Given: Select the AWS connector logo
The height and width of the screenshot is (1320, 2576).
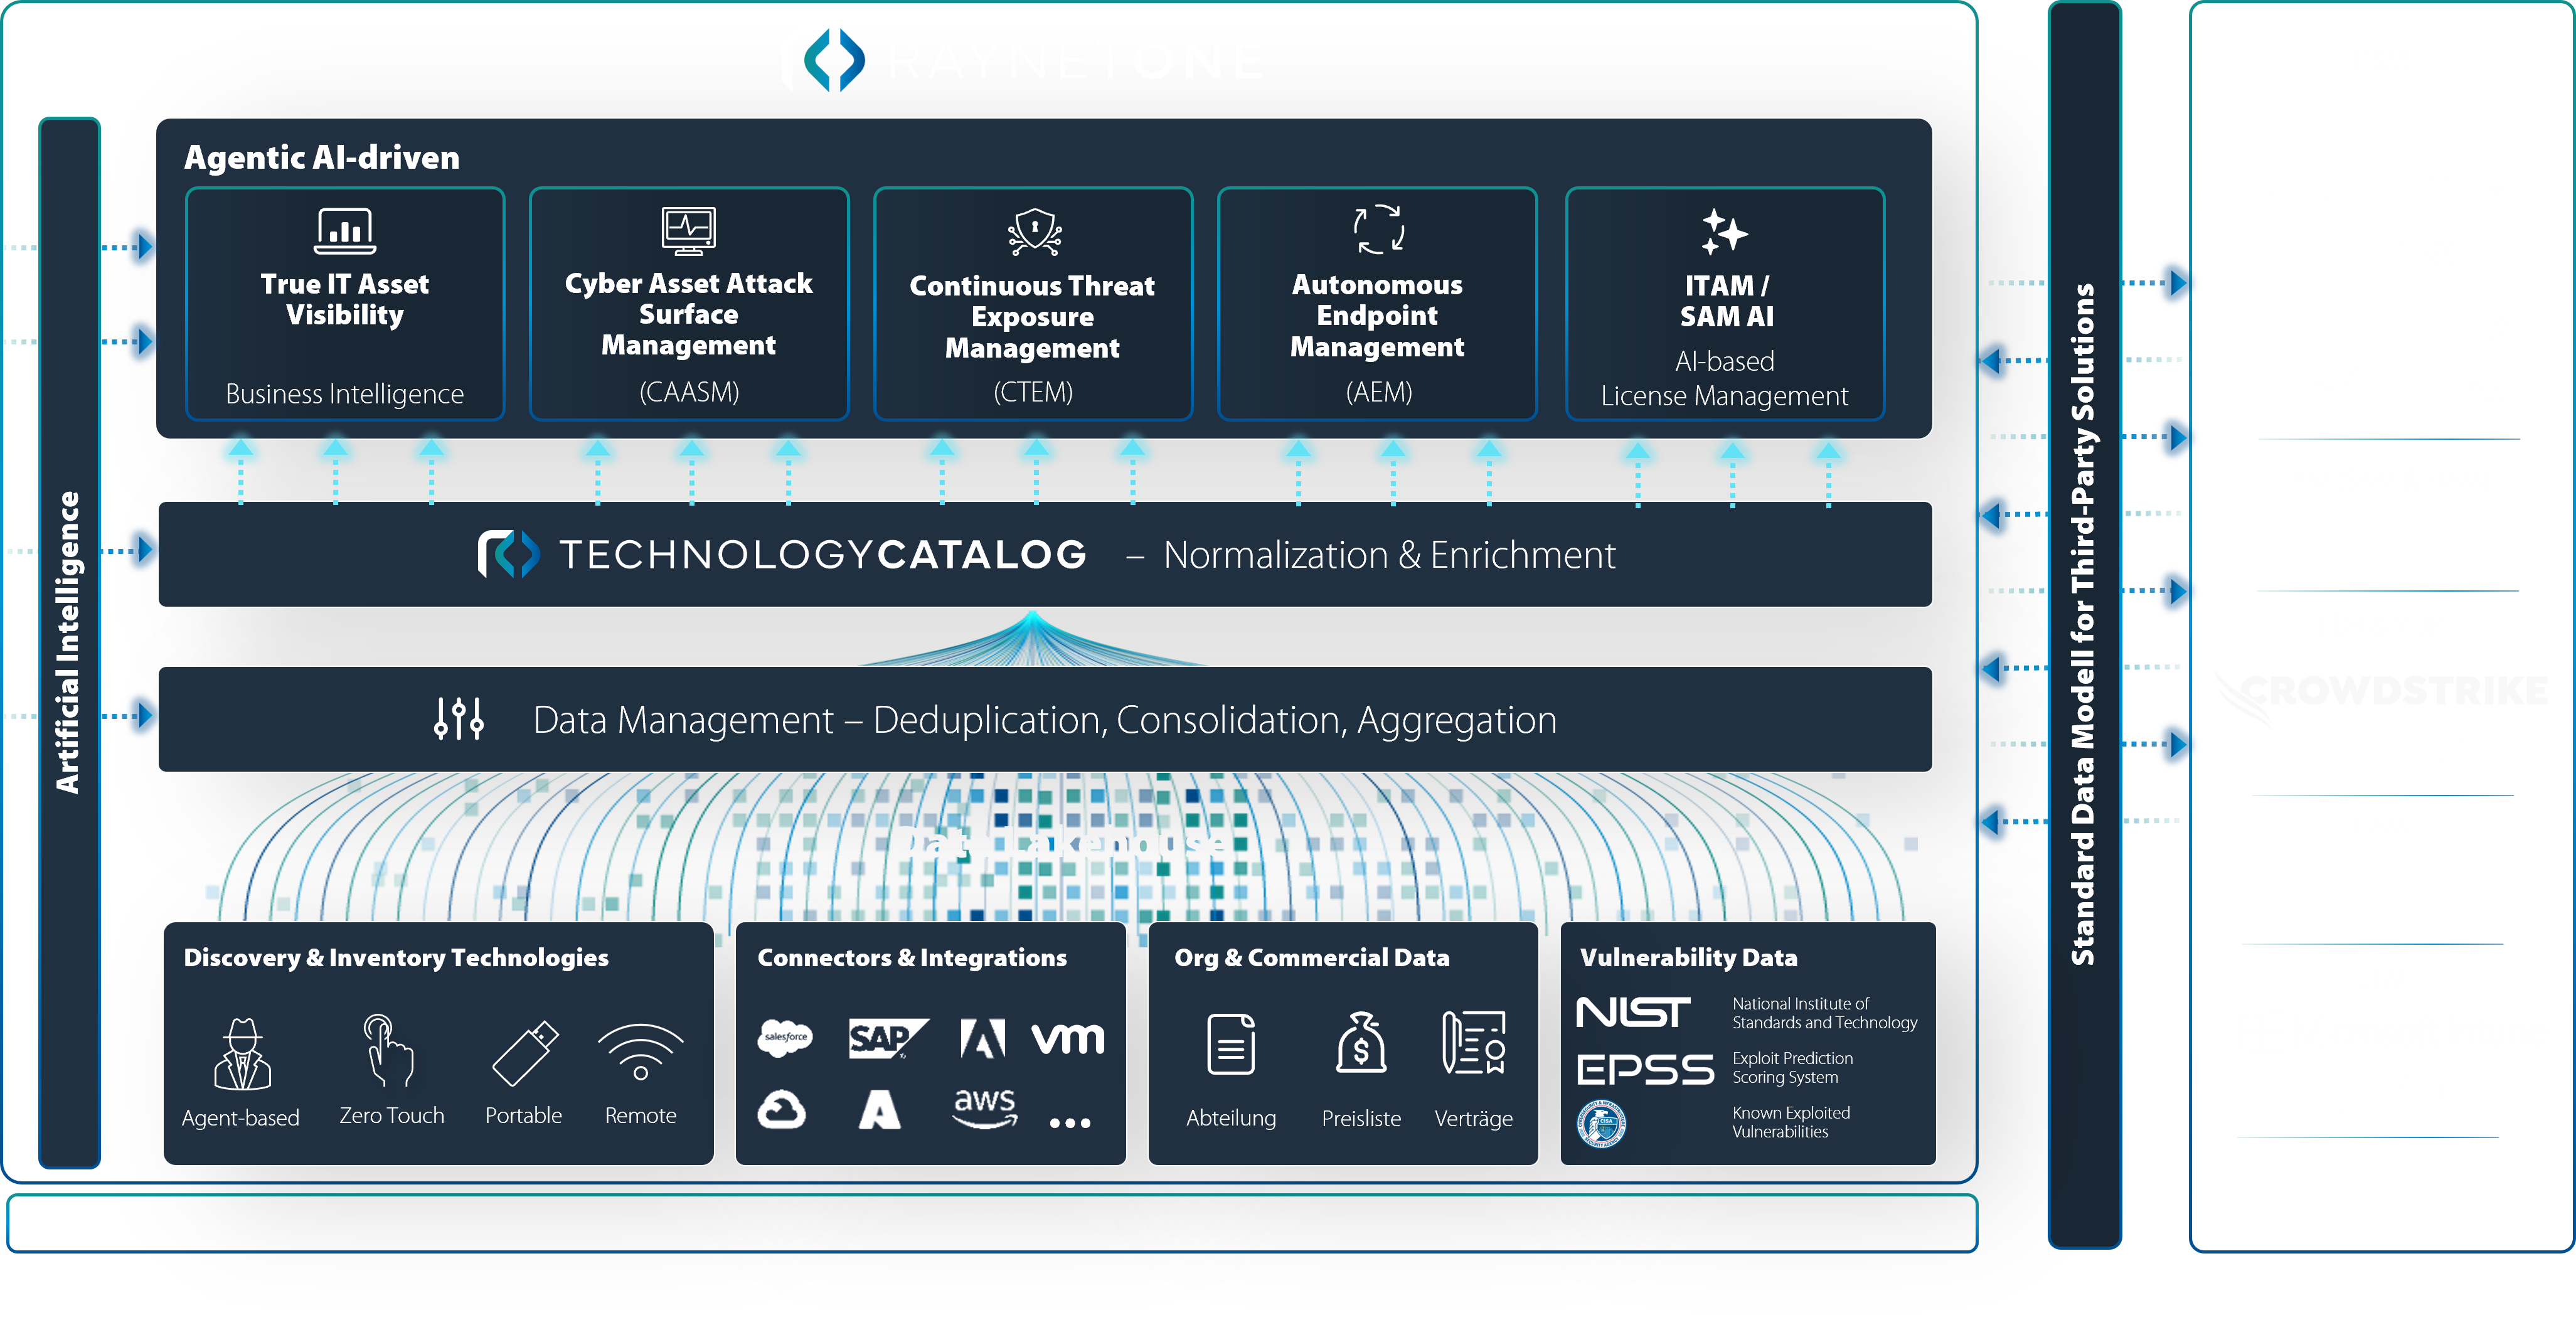Looking at the screenshot, I should [985, 1108].
